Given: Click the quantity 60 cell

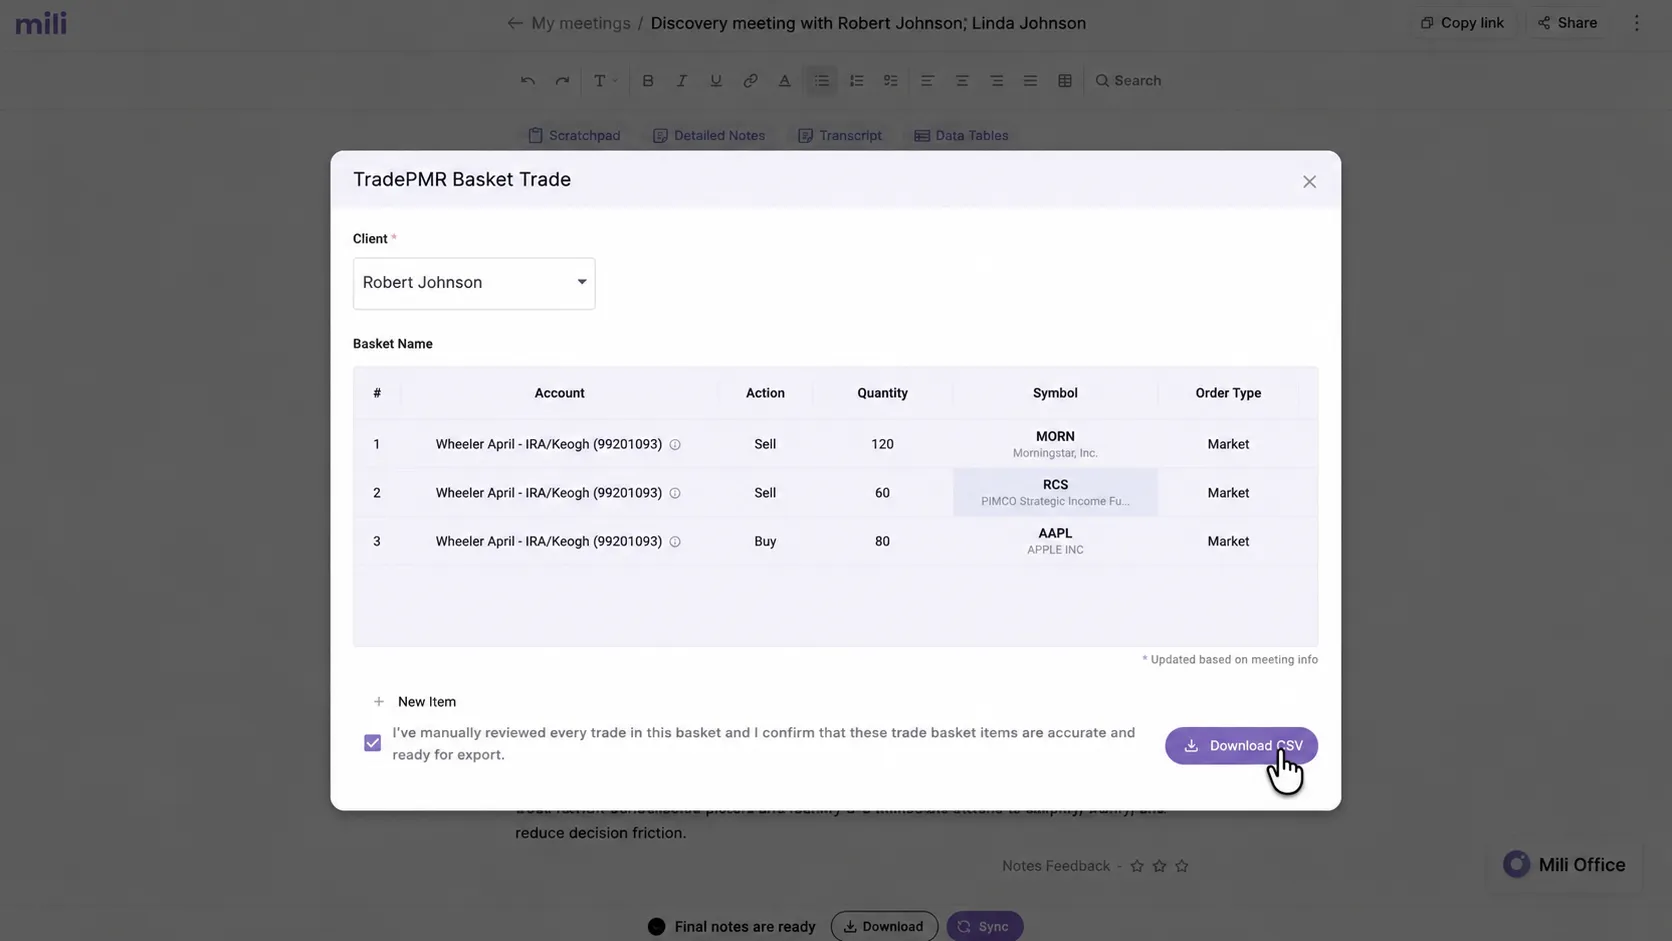Looking at the screenshot, I should (x=882, y=493).
